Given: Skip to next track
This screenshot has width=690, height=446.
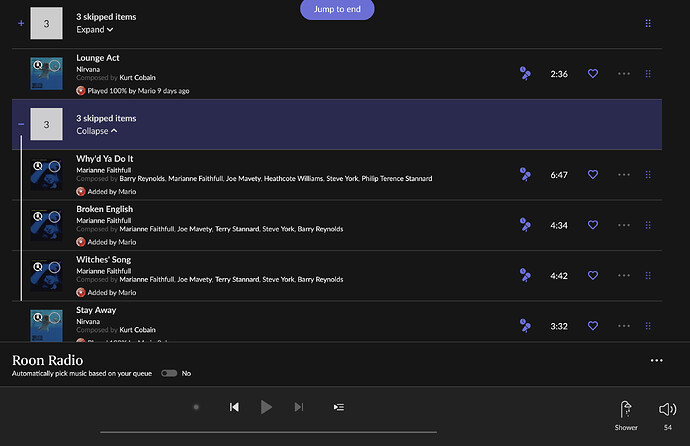Looking at the screenshot, I should [x=299, y=407].
